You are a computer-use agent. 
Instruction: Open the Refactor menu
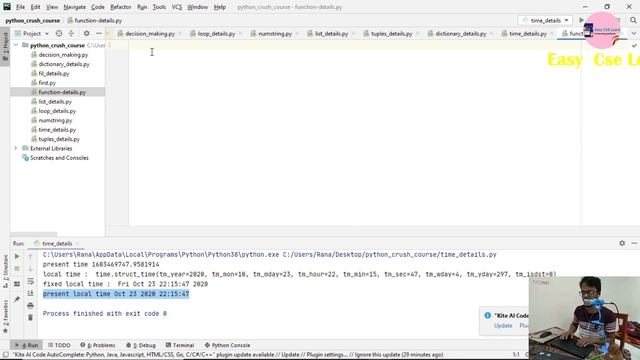(121, 7)
